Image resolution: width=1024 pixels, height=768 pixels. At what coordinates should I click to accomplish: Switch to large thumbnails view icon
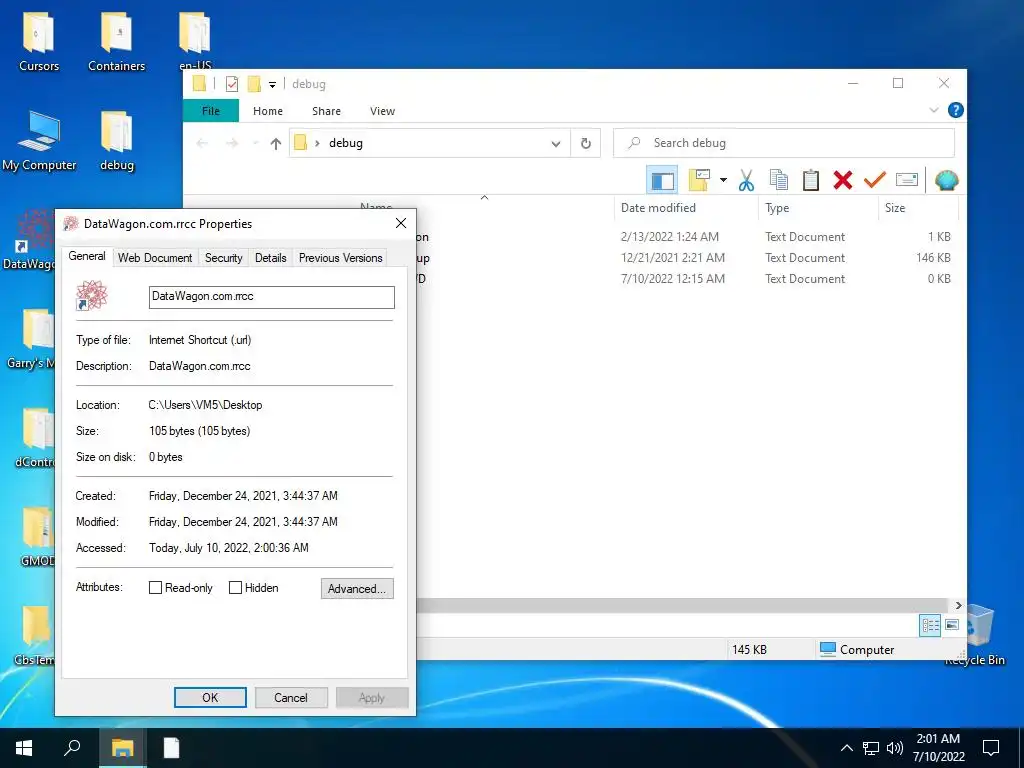tap(952, 625)
